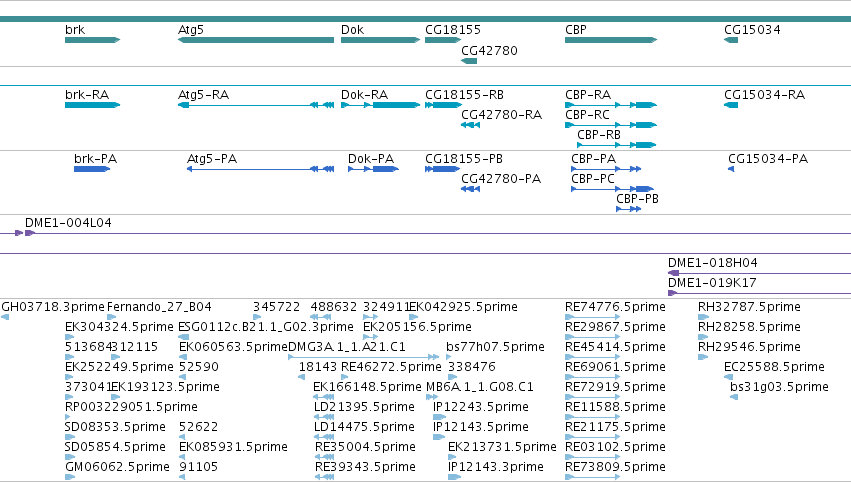Select the CG18155-RB transcript label
The image size is (851, 482).
tap(464, 94)
